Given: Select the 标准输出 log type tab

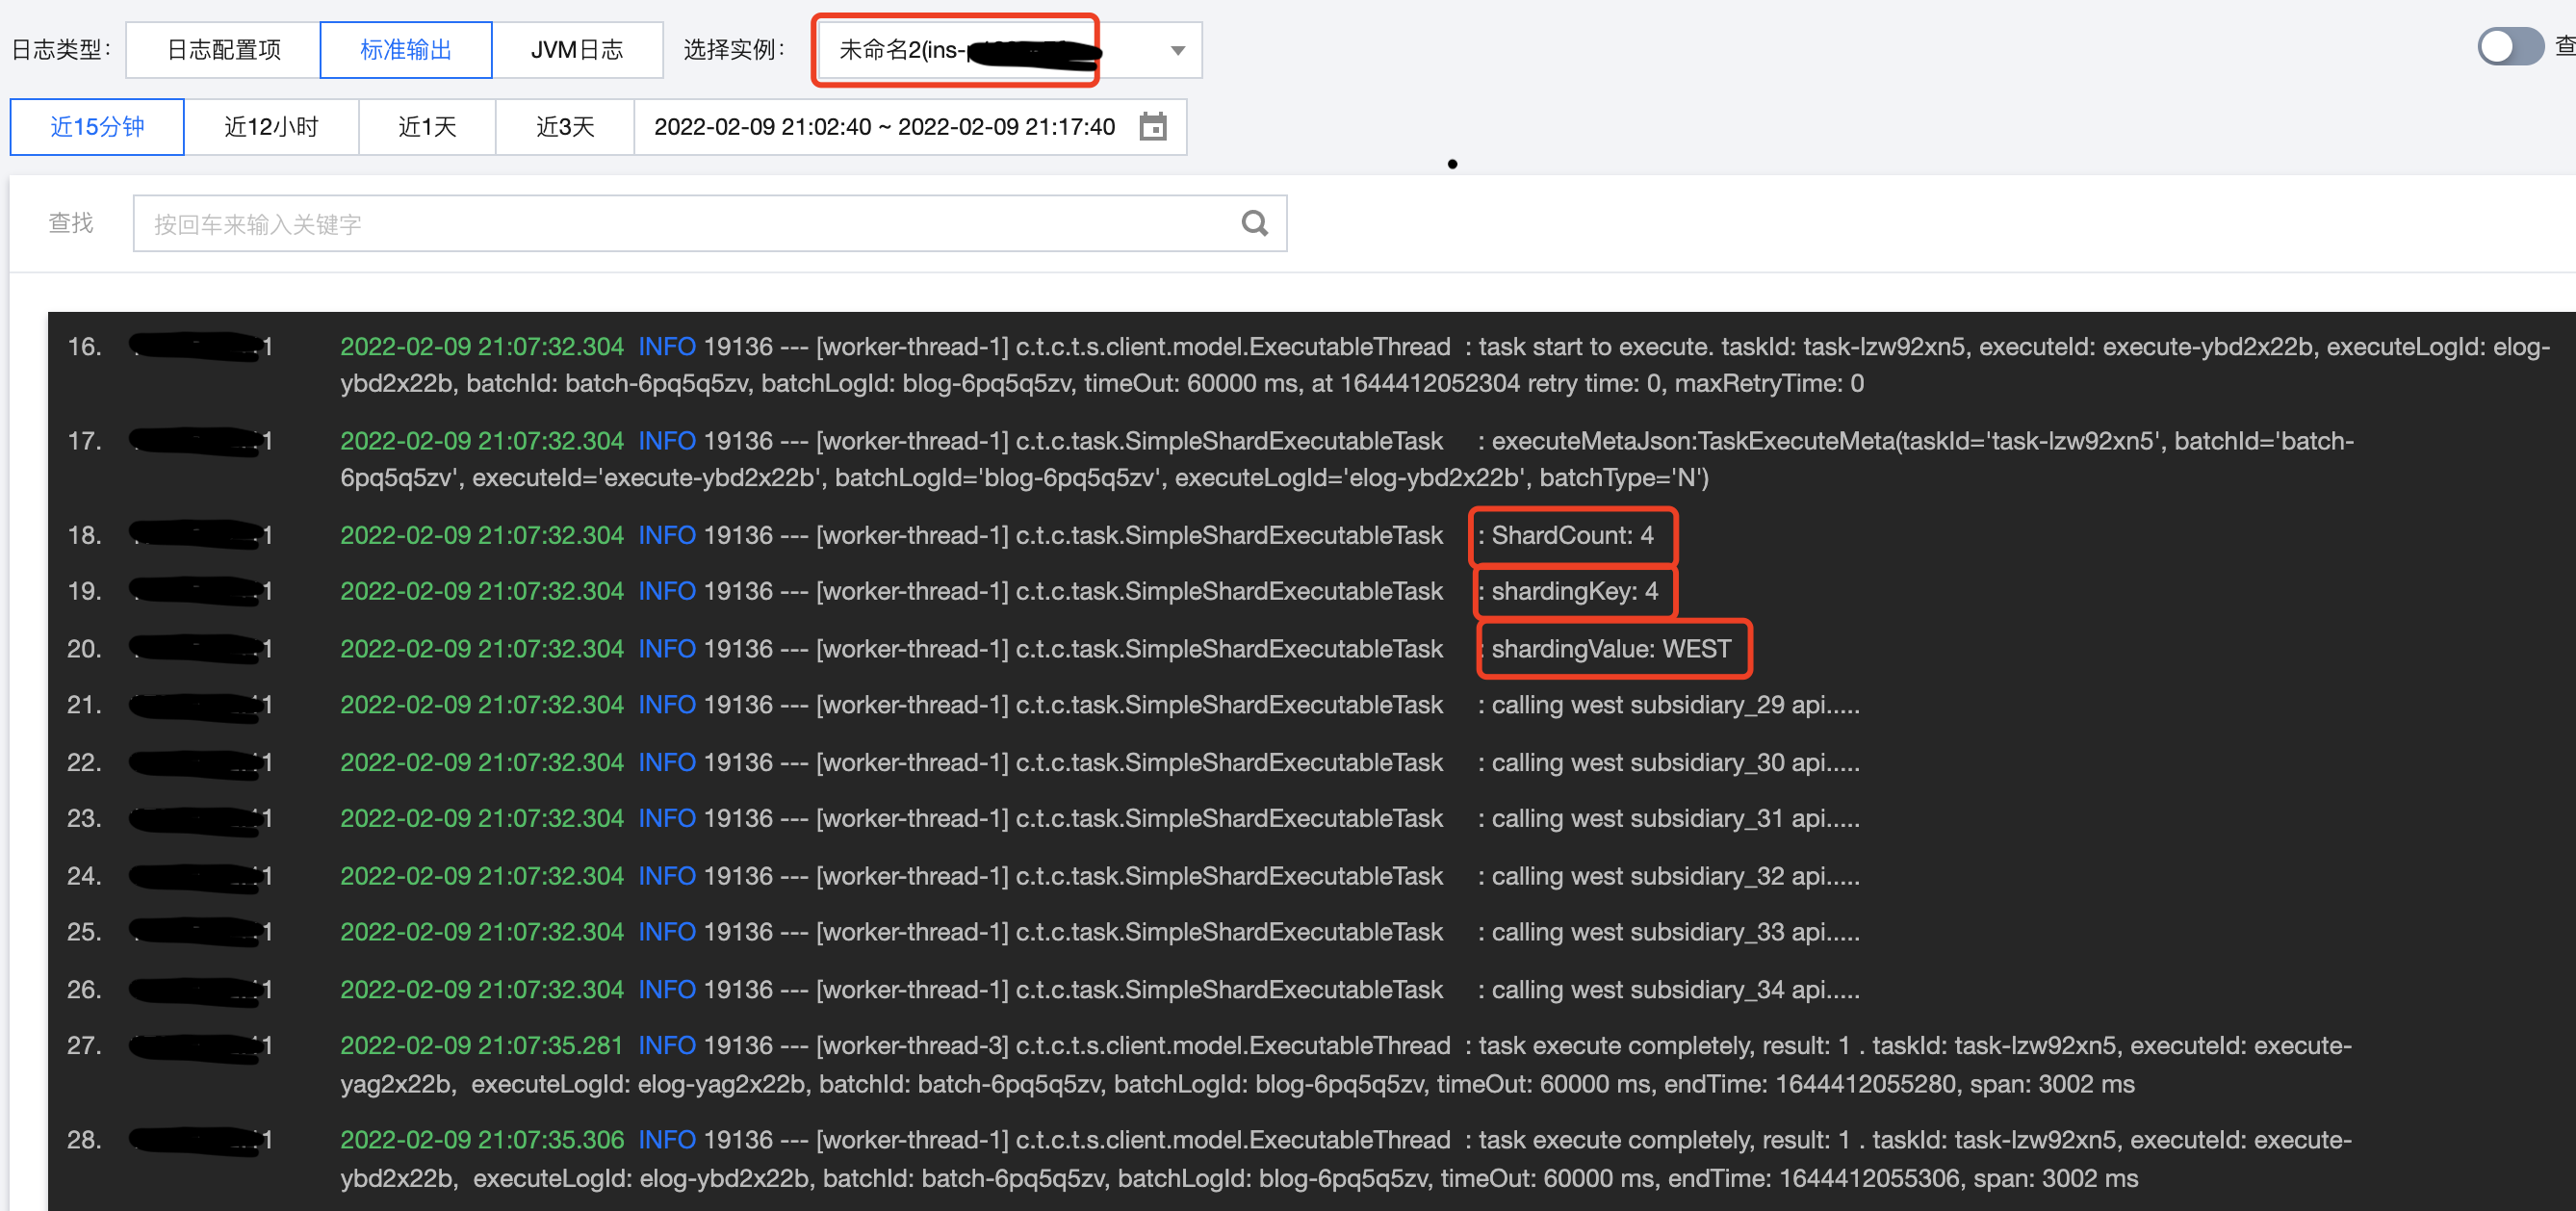Looking at the screenshot, I should [406, 50].
